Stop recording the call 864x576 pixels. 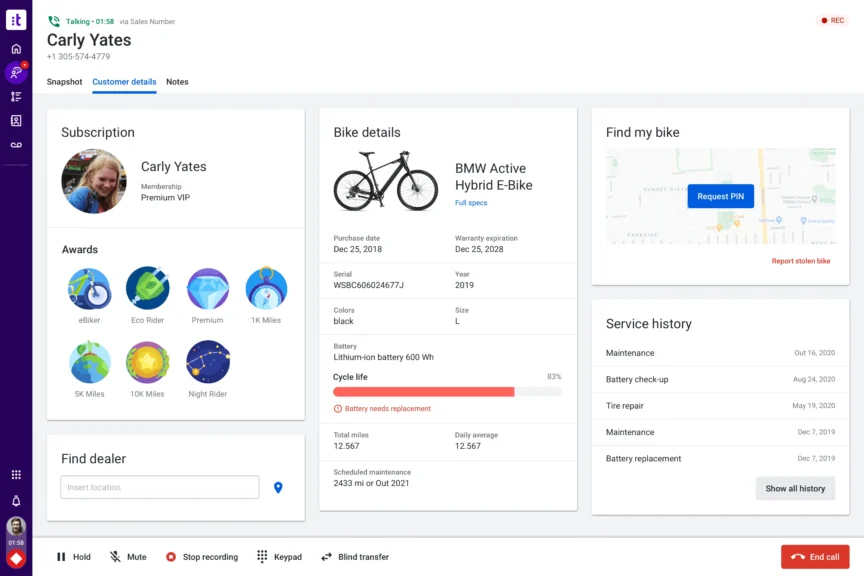(x=202, y=557)
